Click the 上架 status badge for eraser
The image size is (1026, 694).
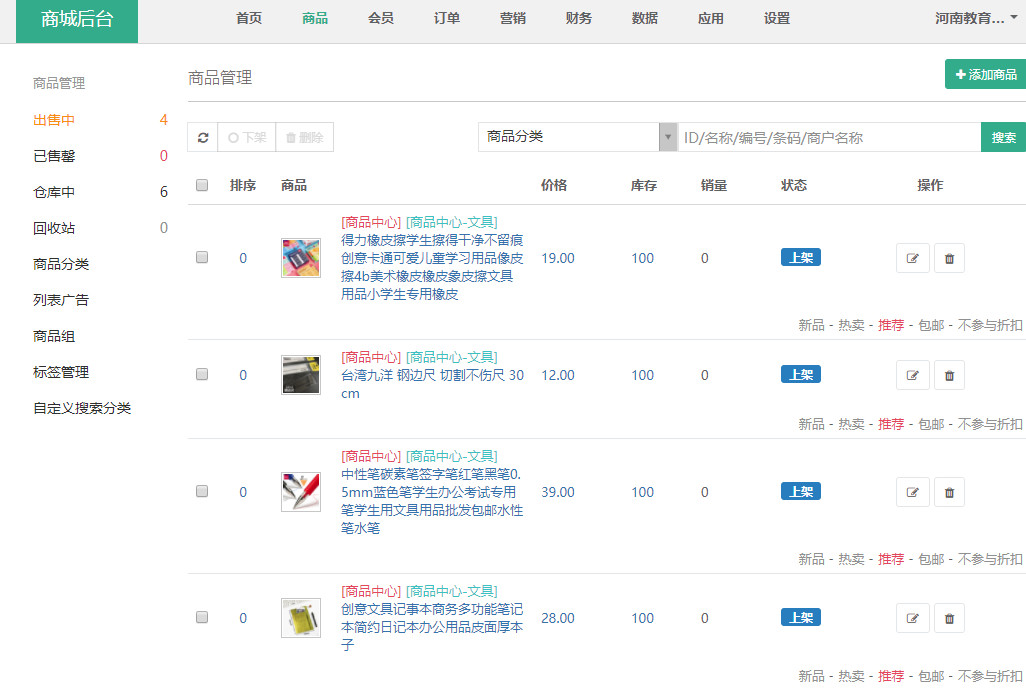pyautogui.click(x=800, y=258)
